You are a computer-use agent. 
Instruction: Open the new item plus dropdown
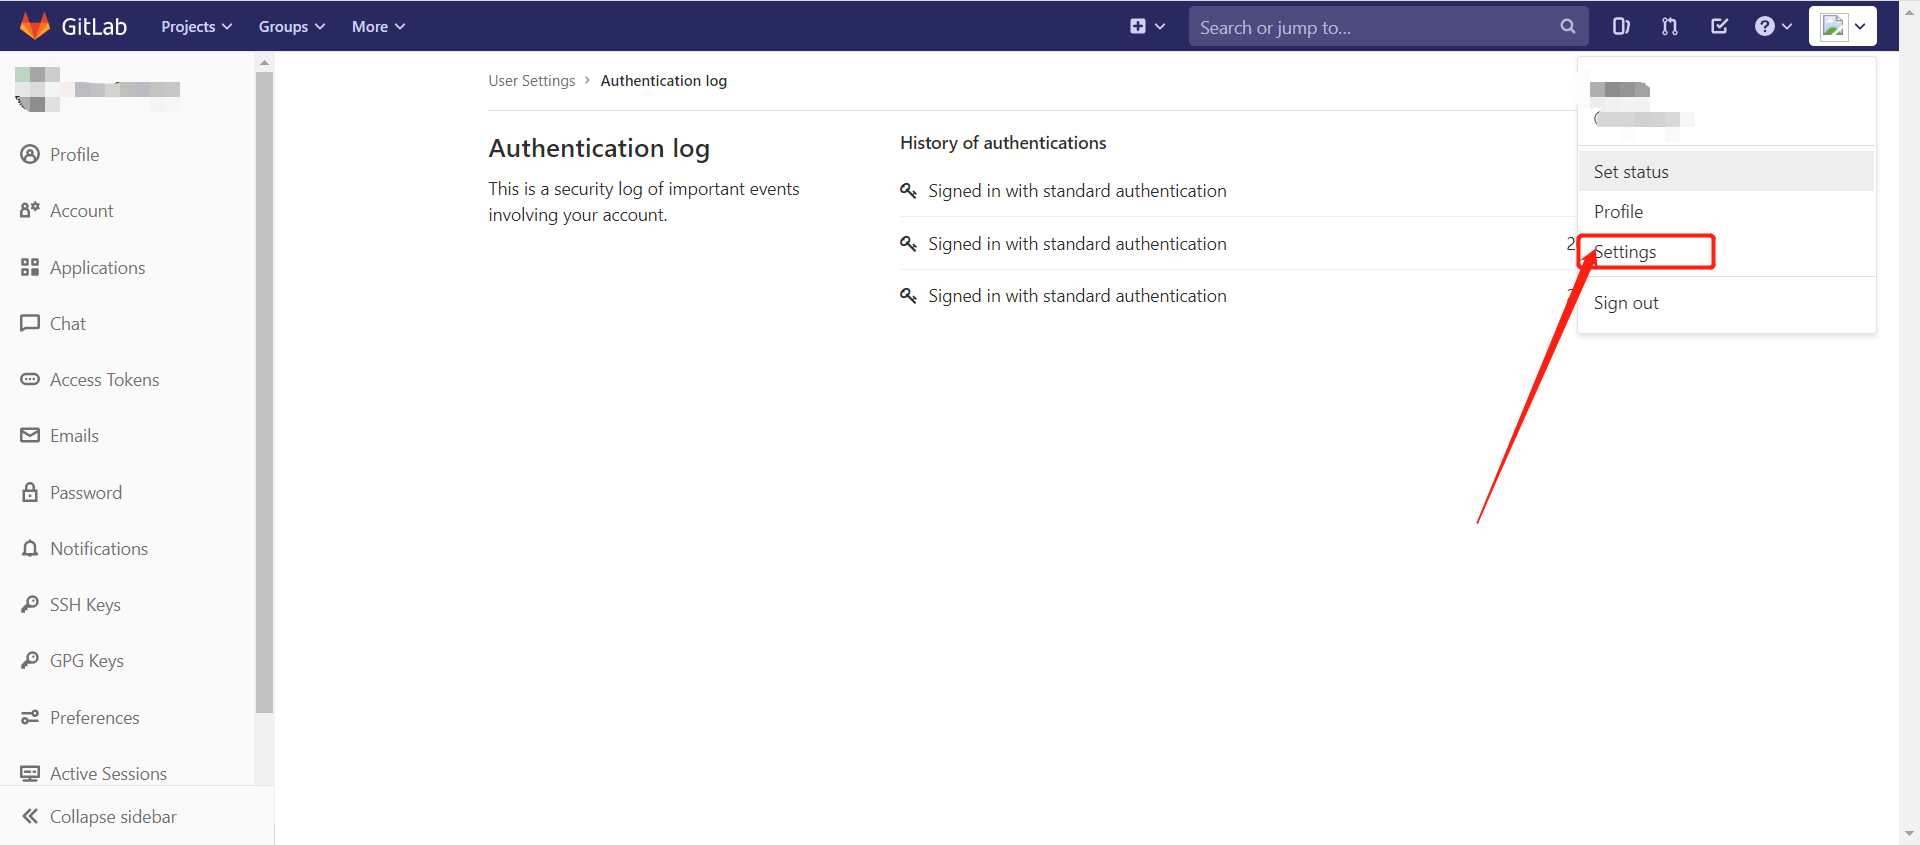(1147, 27)
